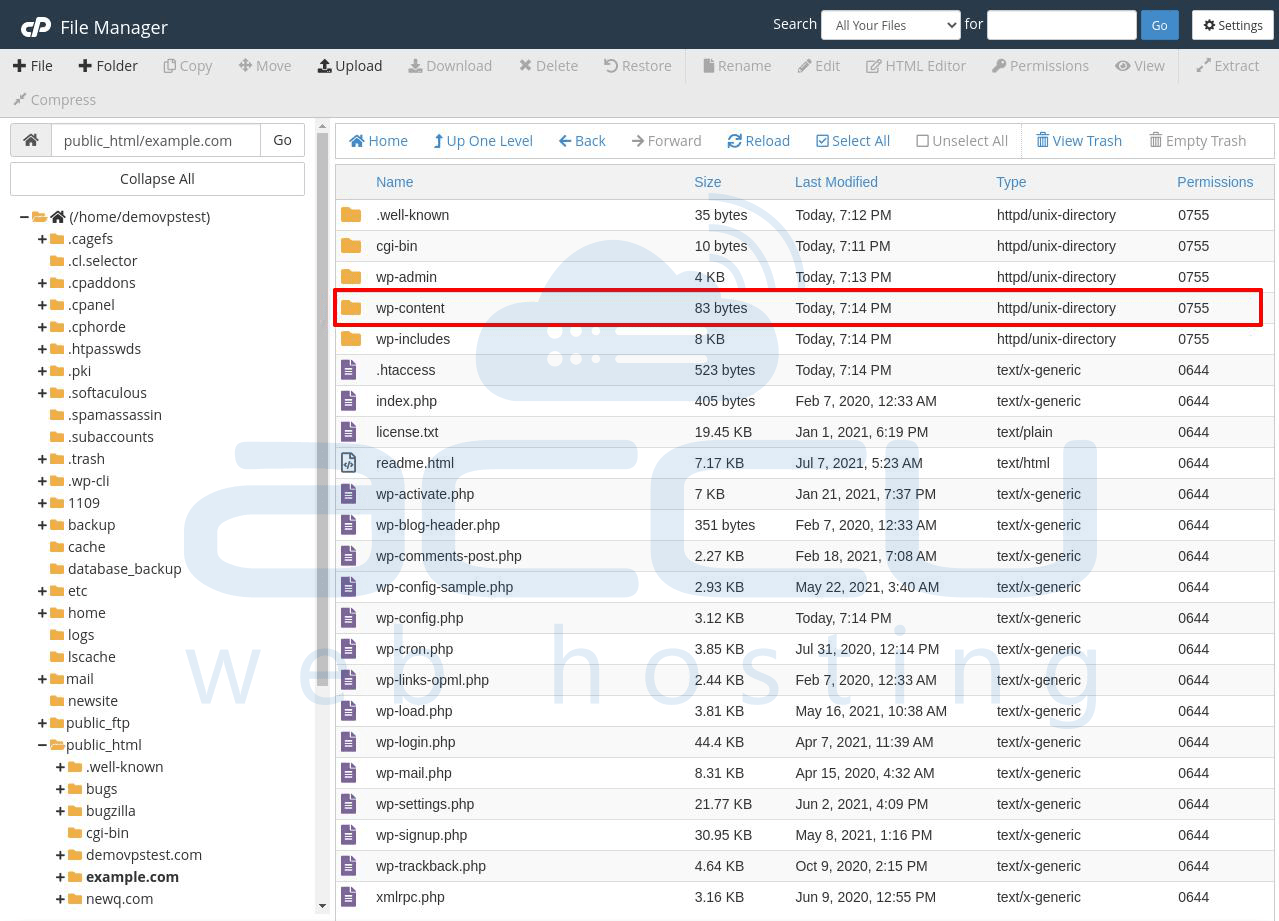The height and width of the screenshot is (921, 1279).
Task: Focus the path field public_html/example.com
Action: pos(156,140)
